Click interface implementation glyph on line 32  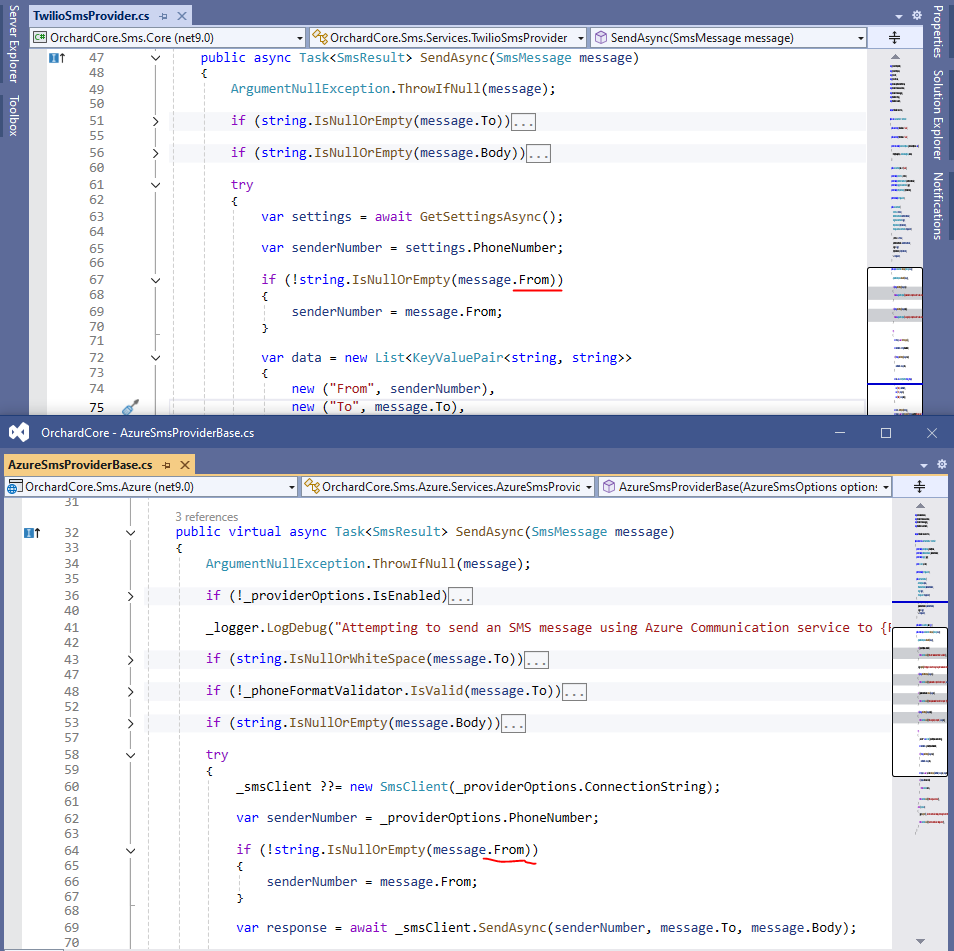(x=32, y=533)
